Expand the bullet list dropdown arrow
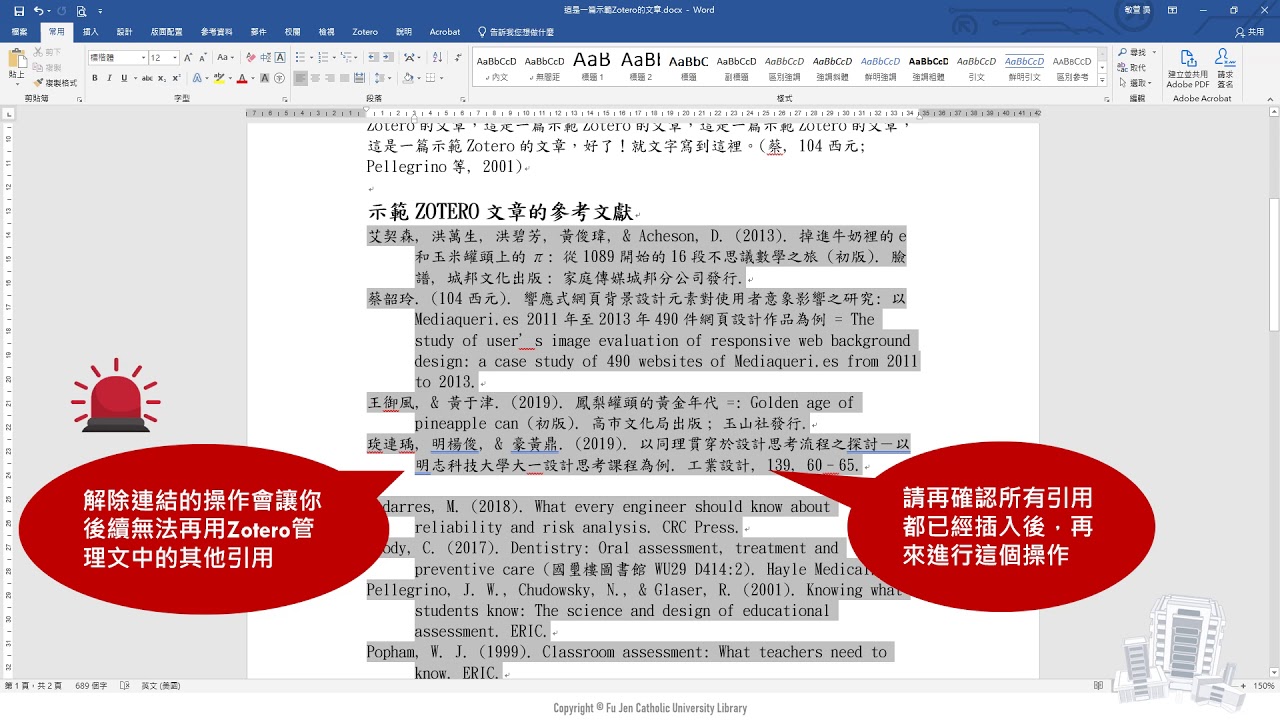Viewport: 1280px width, 720px height. click(x=311, y=57)
